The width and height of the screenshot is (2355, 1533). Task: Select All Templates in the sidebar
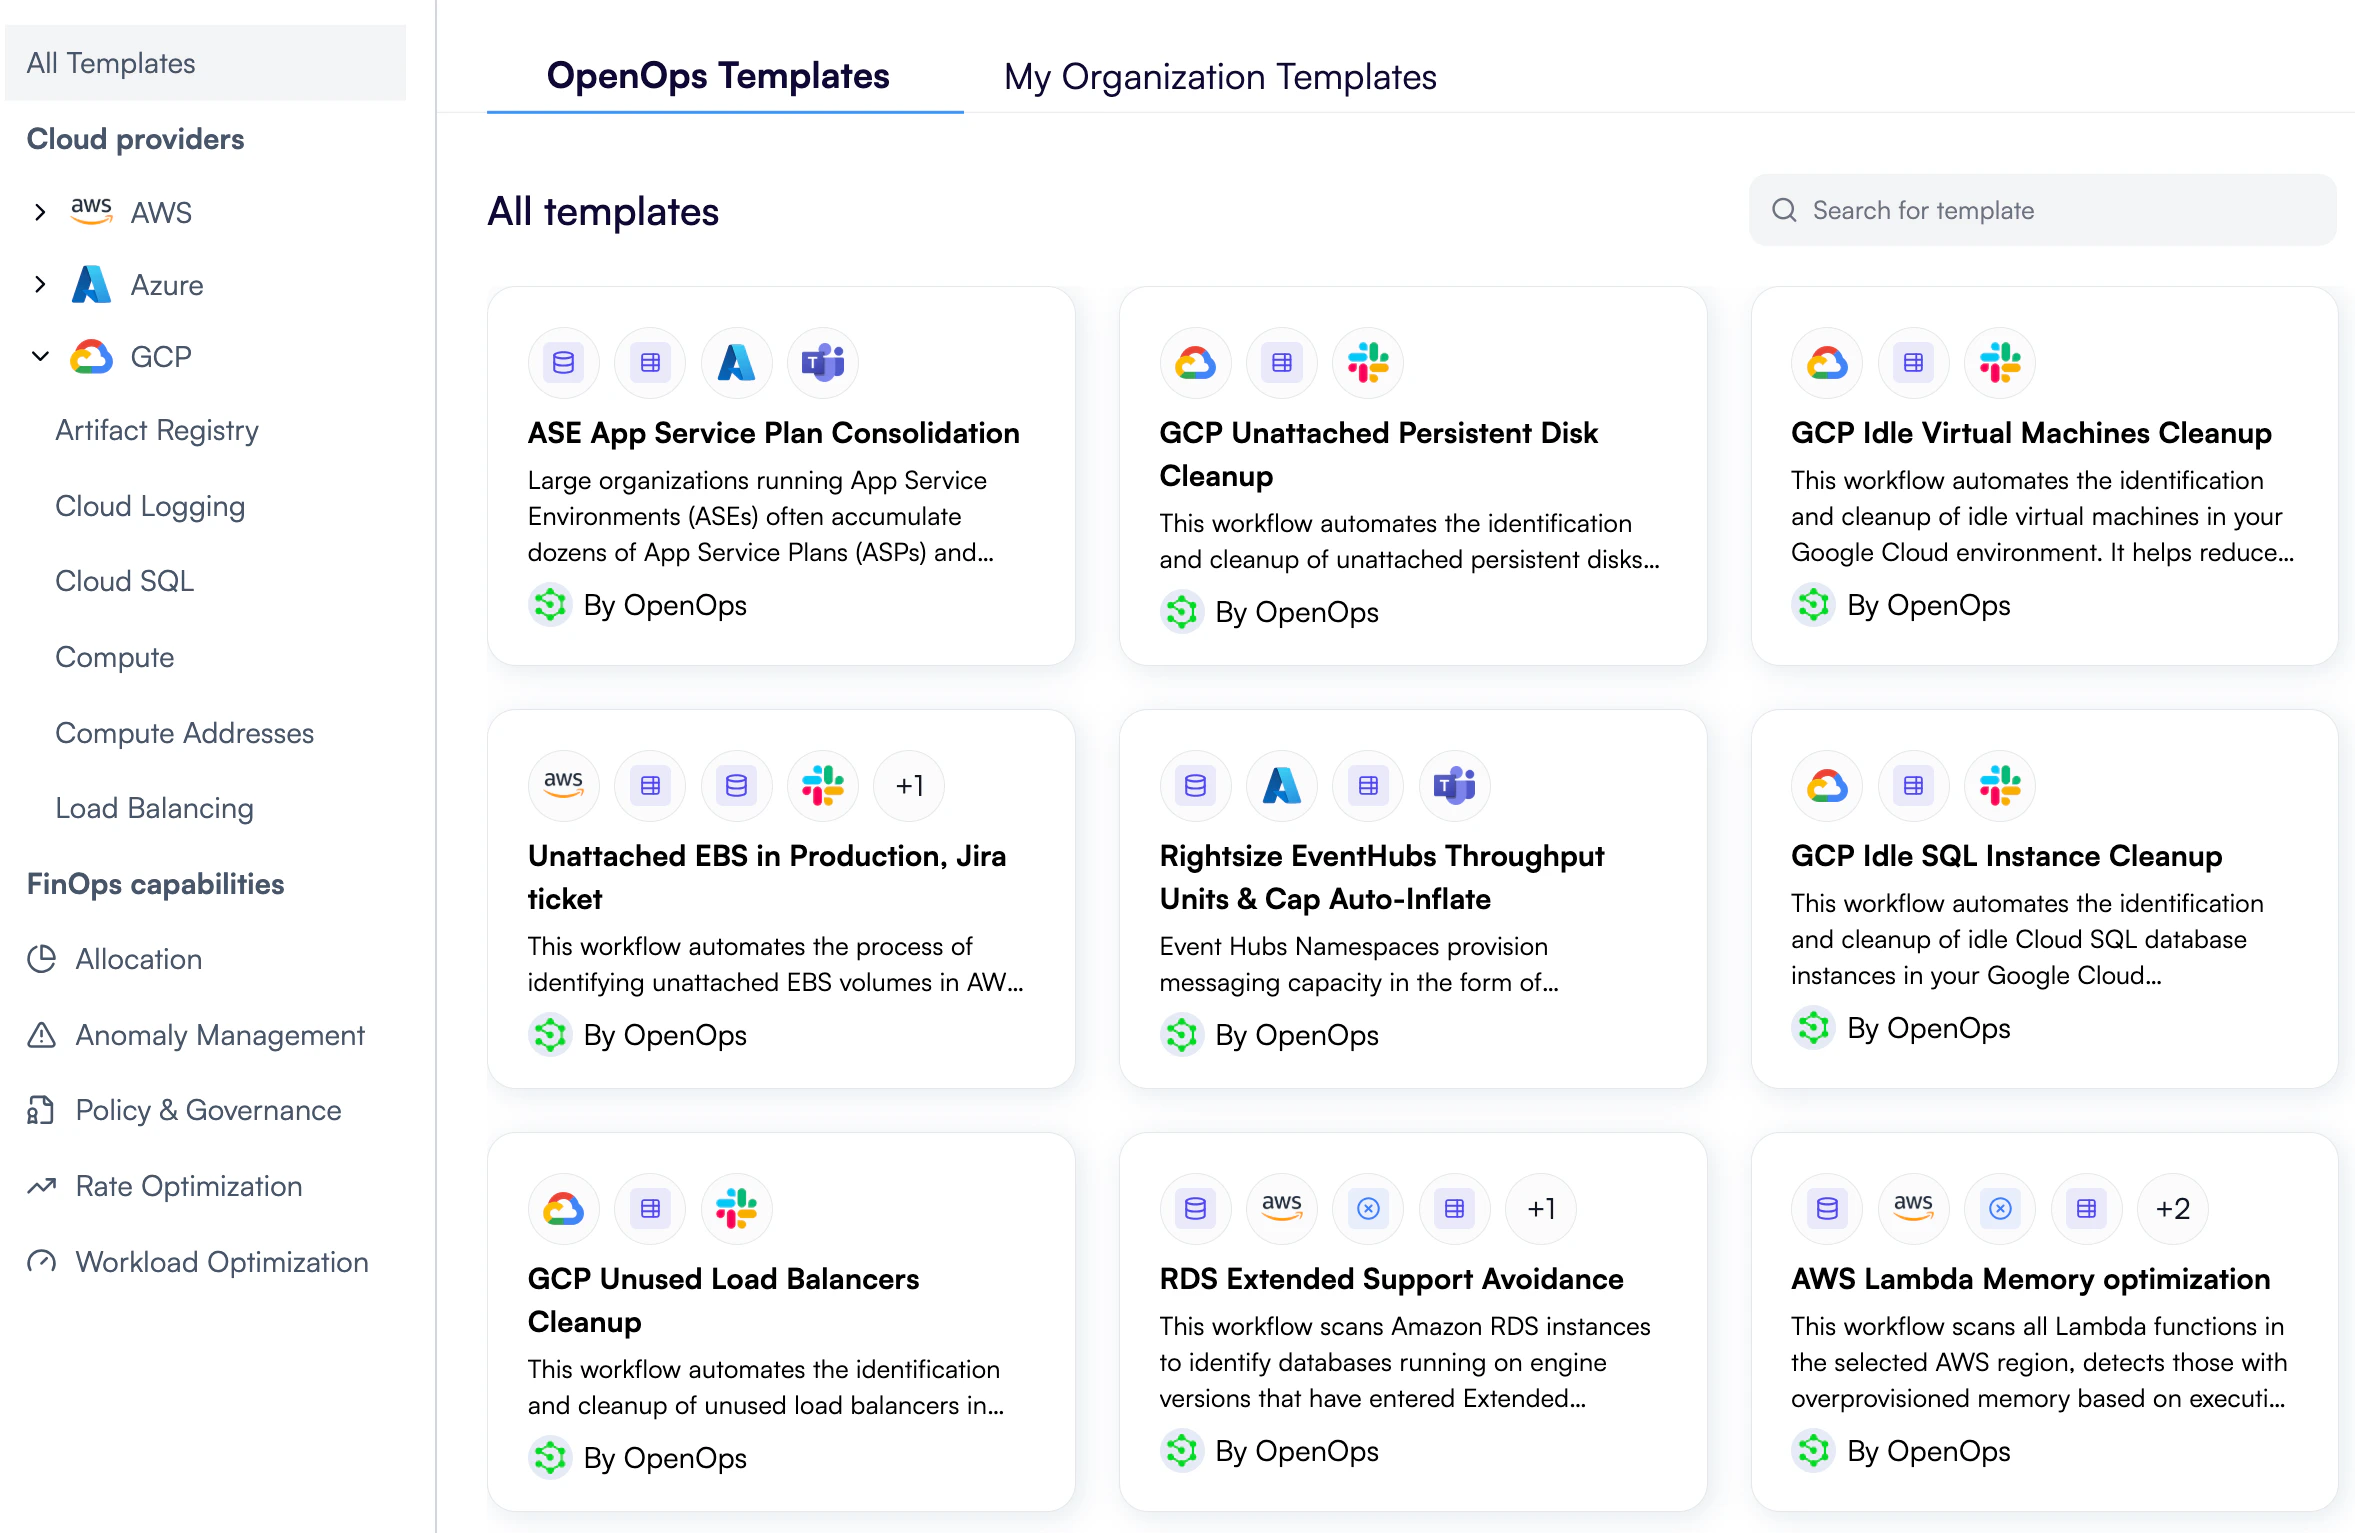click(x=111, y=62)
